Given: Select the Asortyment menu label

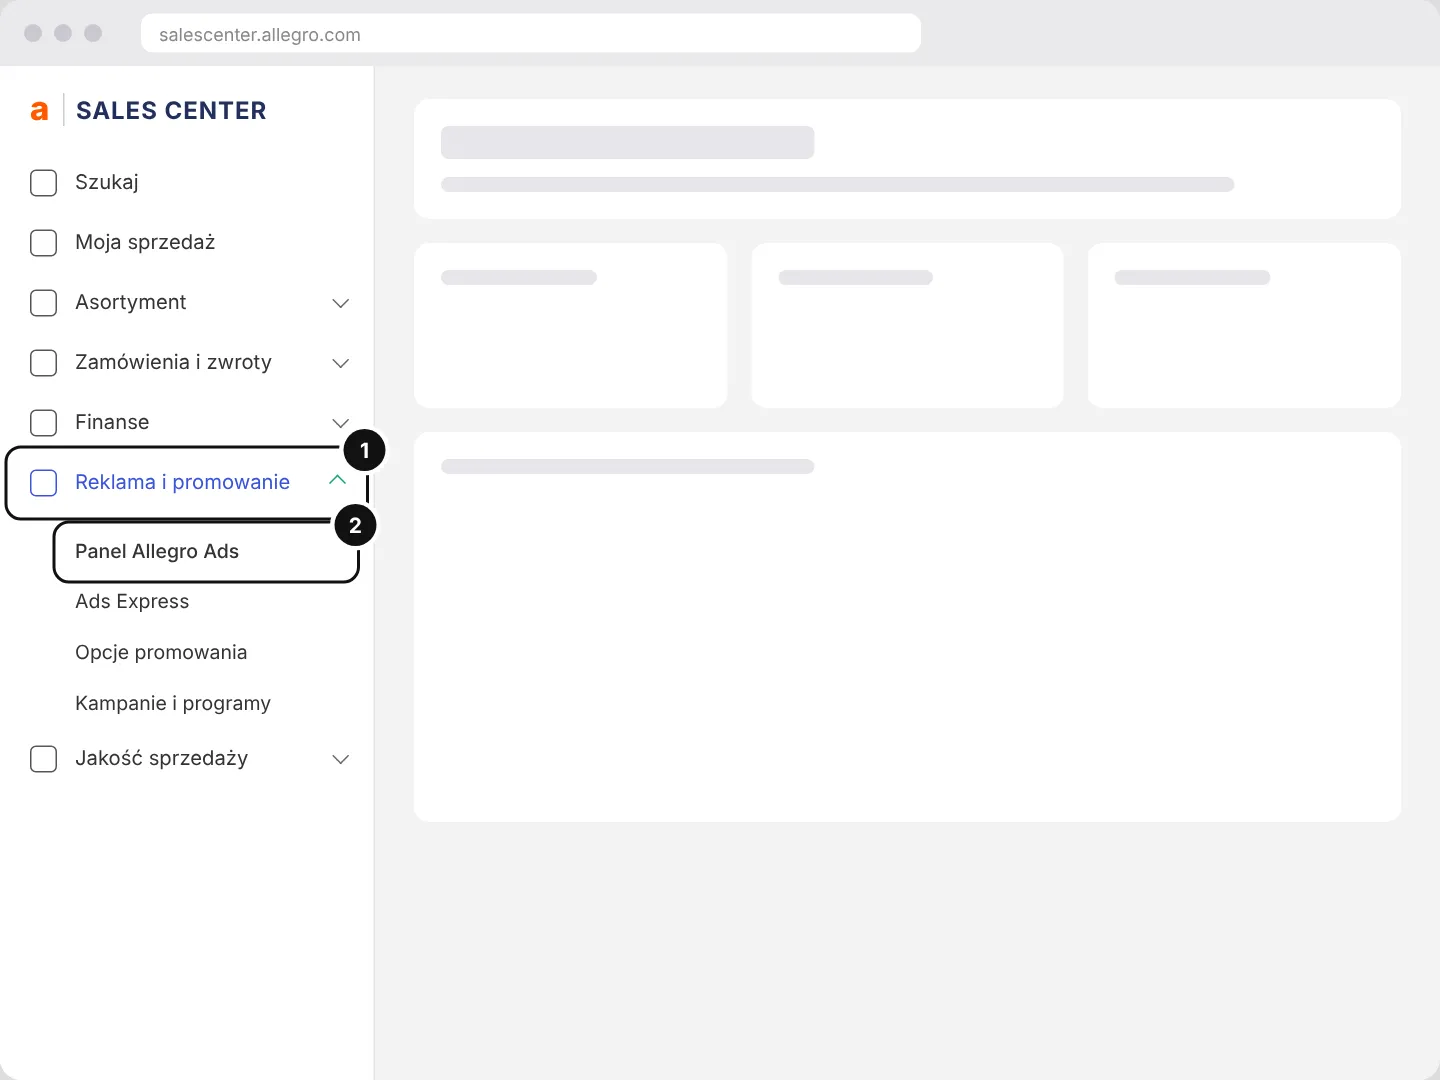Looking at the screenshot, I should point(131,302).
